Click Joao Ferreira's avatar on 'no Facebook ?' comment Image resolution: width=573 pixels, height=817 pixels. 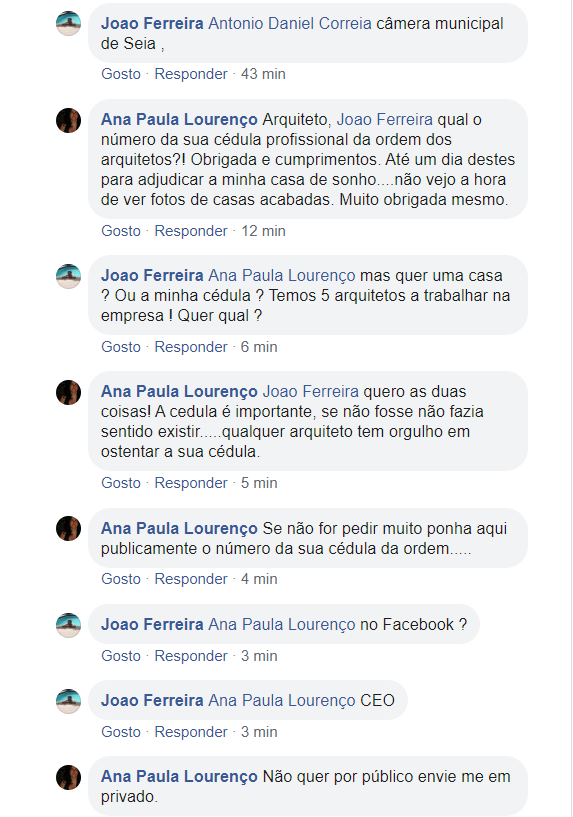[68, 625]
